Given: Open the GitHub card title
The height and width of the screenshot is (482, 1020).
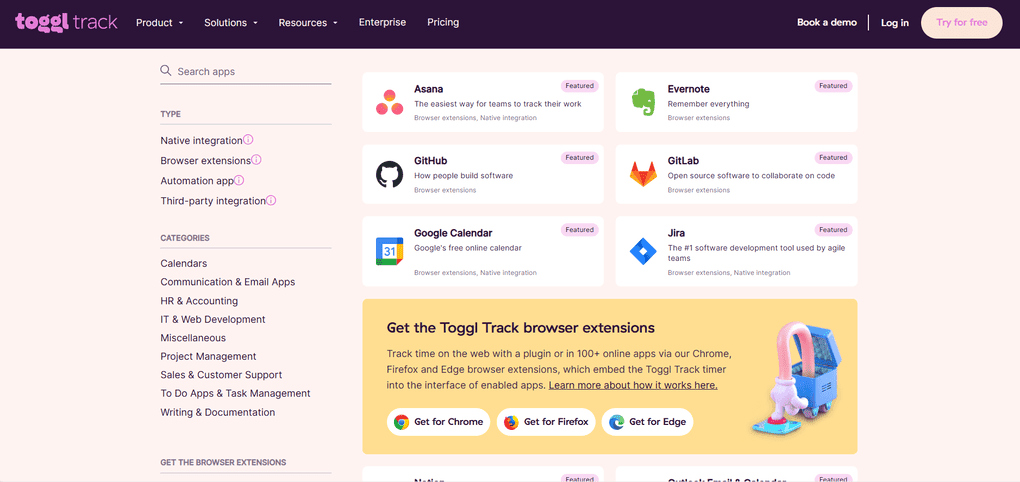Looking at the screenshot, I should 430,161.
